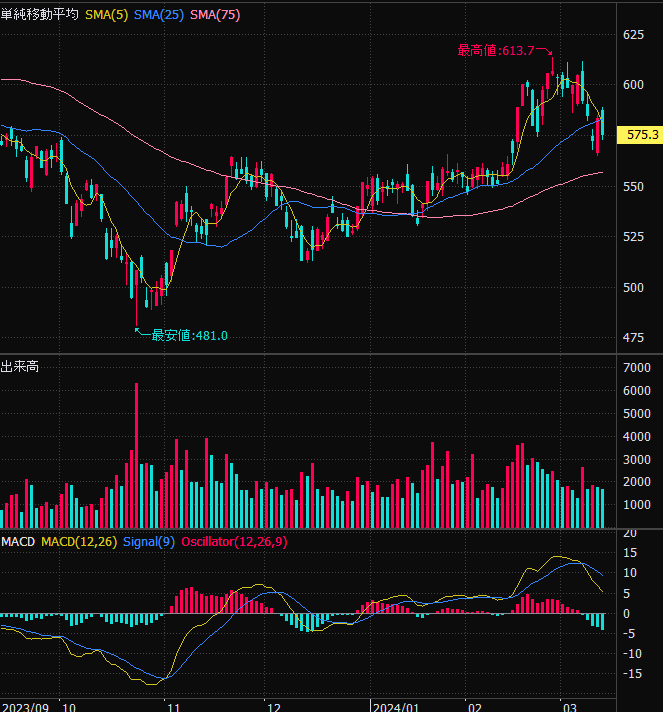Click the current price tag 575.3
Viewport: 663px width, 712px height.
tap(640, 135)
